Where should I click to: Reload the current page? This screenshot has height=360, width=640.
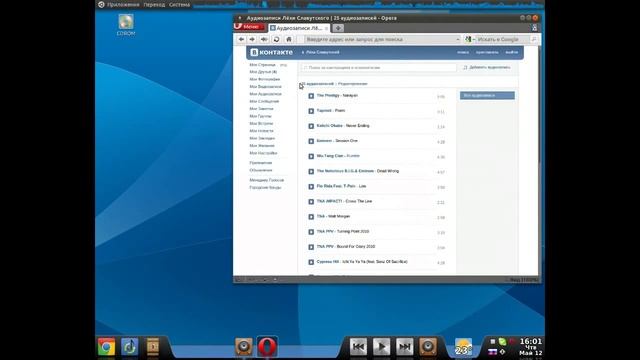click(x=276, y=39)
